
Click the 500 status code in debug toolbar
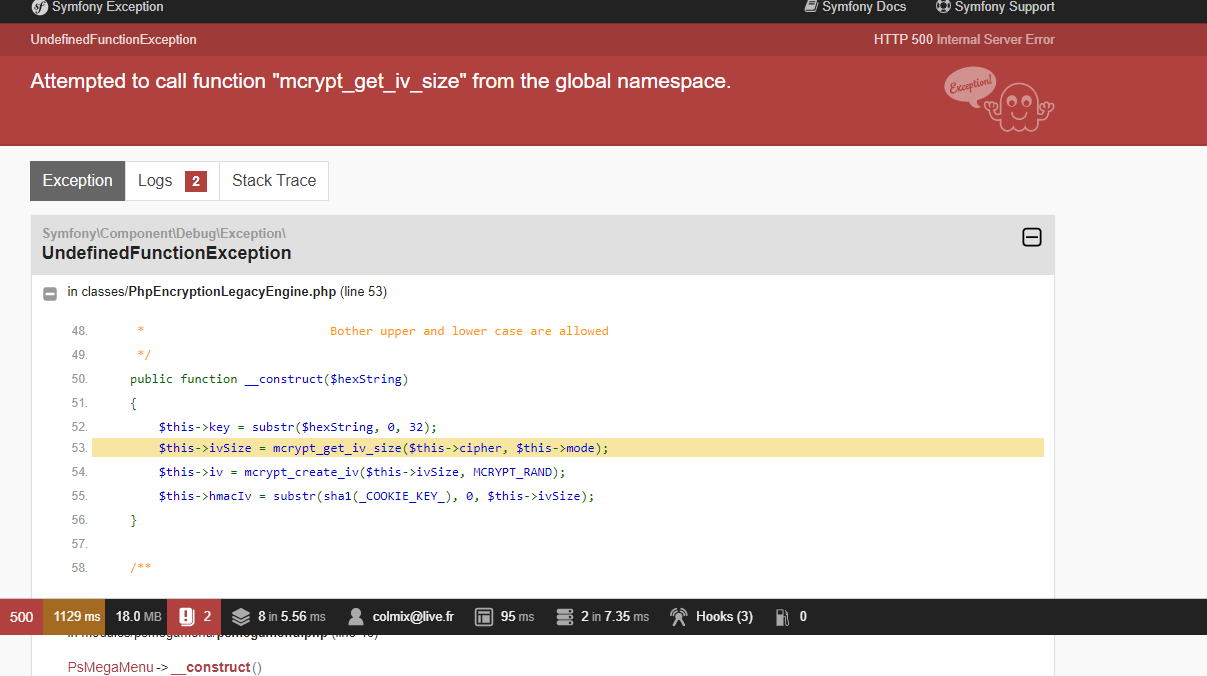(x=22, y=617)
